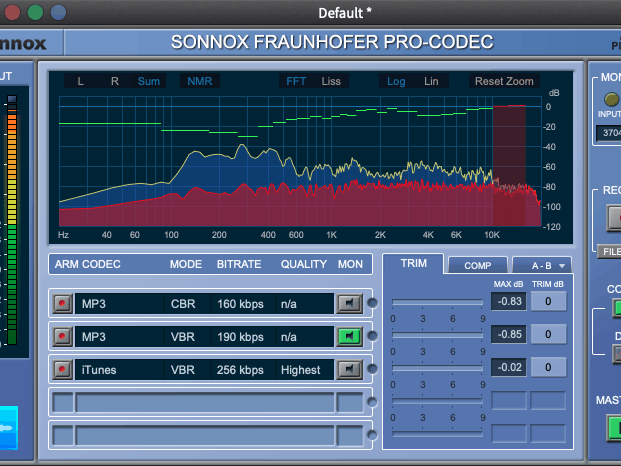Screen dimensions: 621x466
Task: Open bitrate dropdown showing 256 kbps
Action: click(243, 369)
